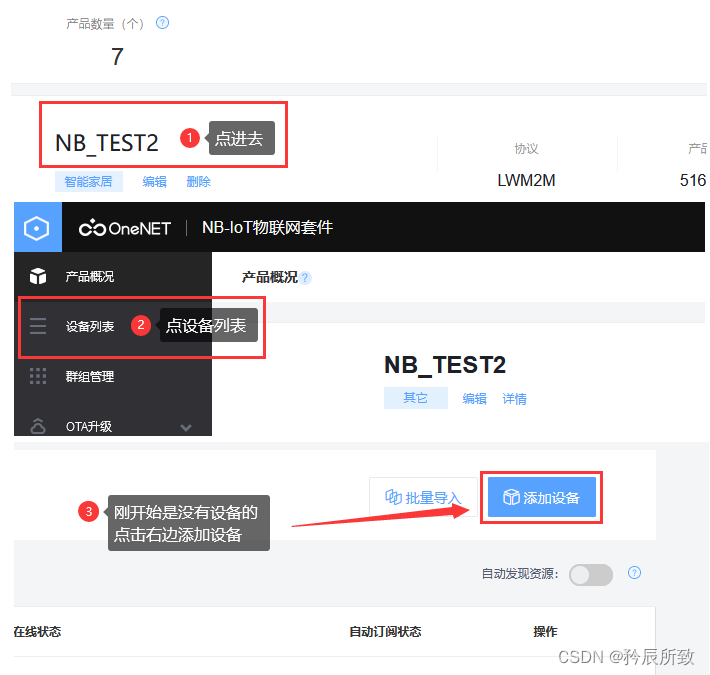Open 详情 link in product overview
710x675 pixels.
tap(514, 398)
